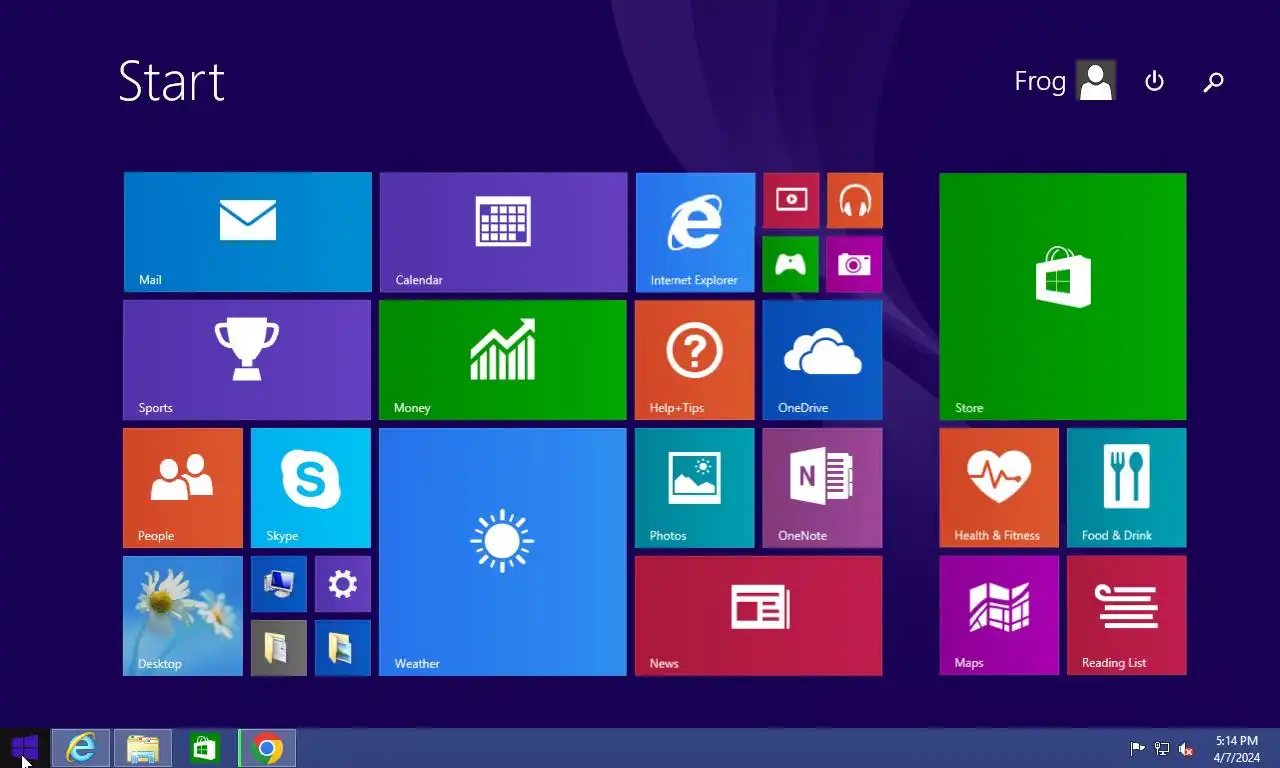The height and width of the screenshot is (768, 1280).
Task: Click the power options button
Action: click(1154, 81)
